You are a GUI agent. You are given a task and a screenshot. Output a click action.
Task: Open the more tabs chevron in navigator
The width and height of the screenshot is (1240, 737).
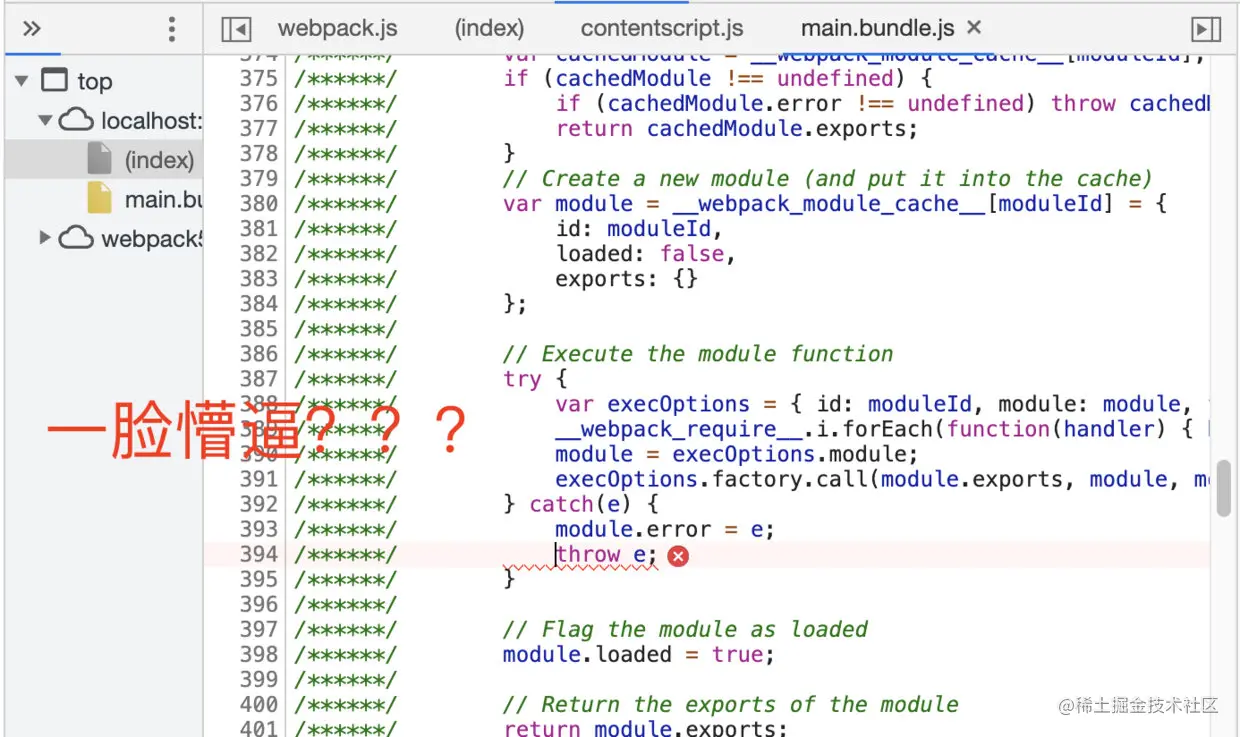click(32, 28)
